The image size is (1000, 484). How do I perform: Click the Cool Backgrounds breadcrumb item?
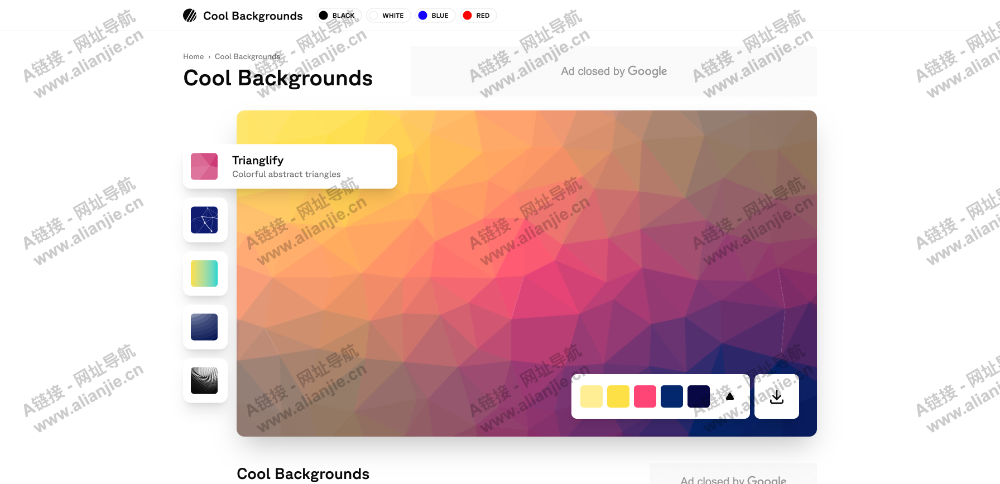(x=247, y=56)
